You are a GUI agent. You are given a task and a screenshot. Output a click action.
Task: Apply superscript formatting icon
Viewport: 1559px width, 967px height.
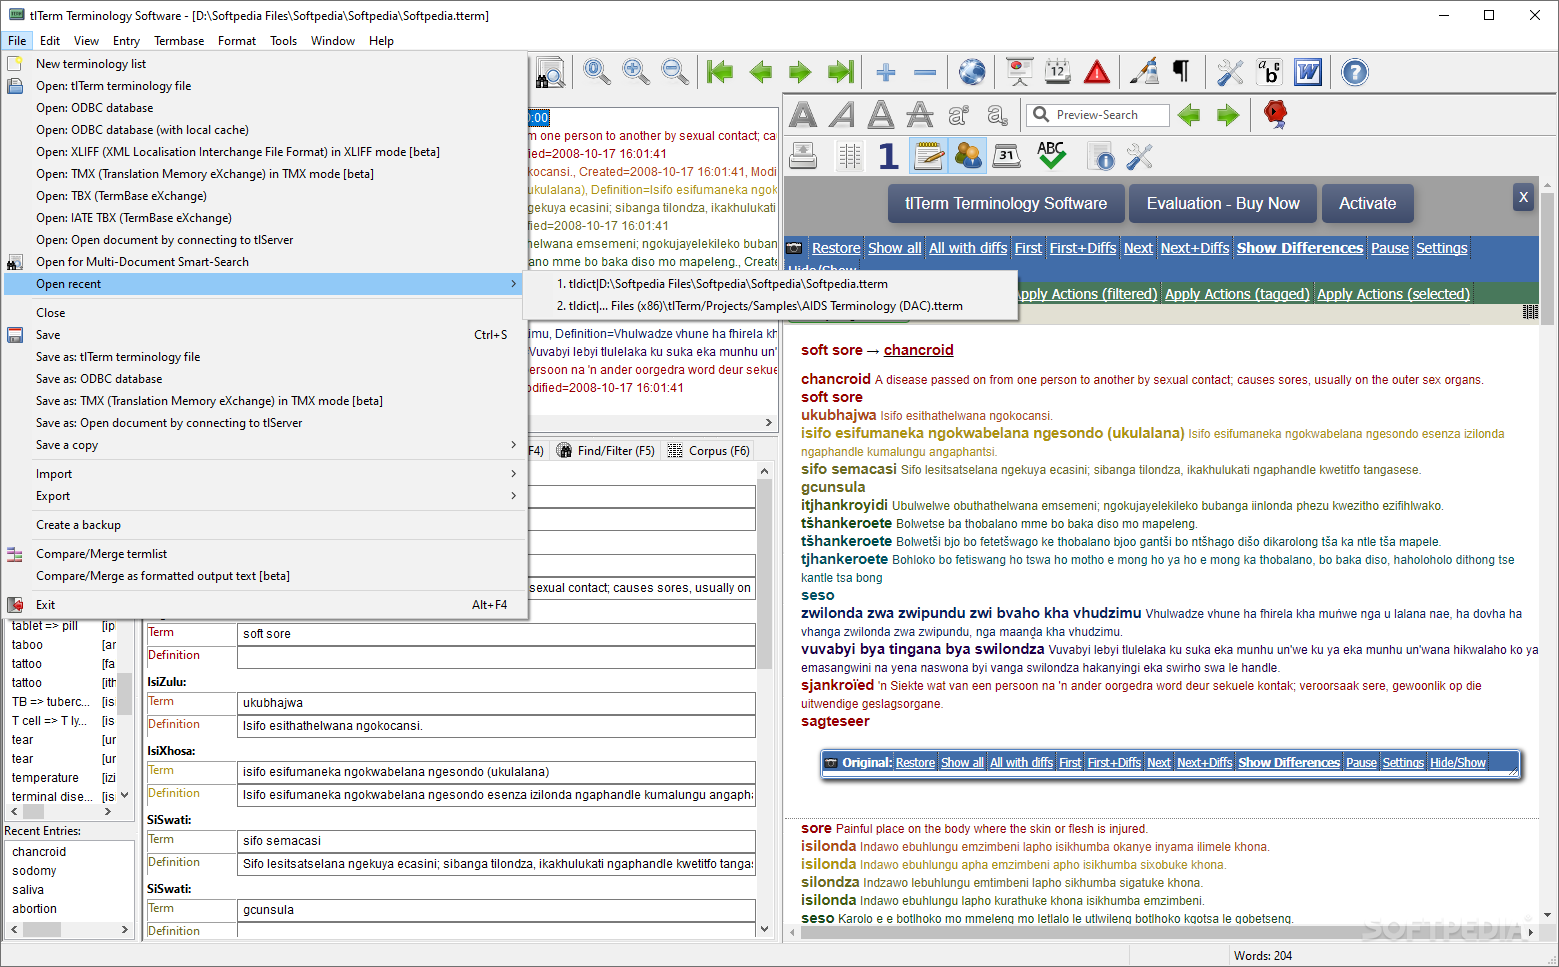(959, 115)
